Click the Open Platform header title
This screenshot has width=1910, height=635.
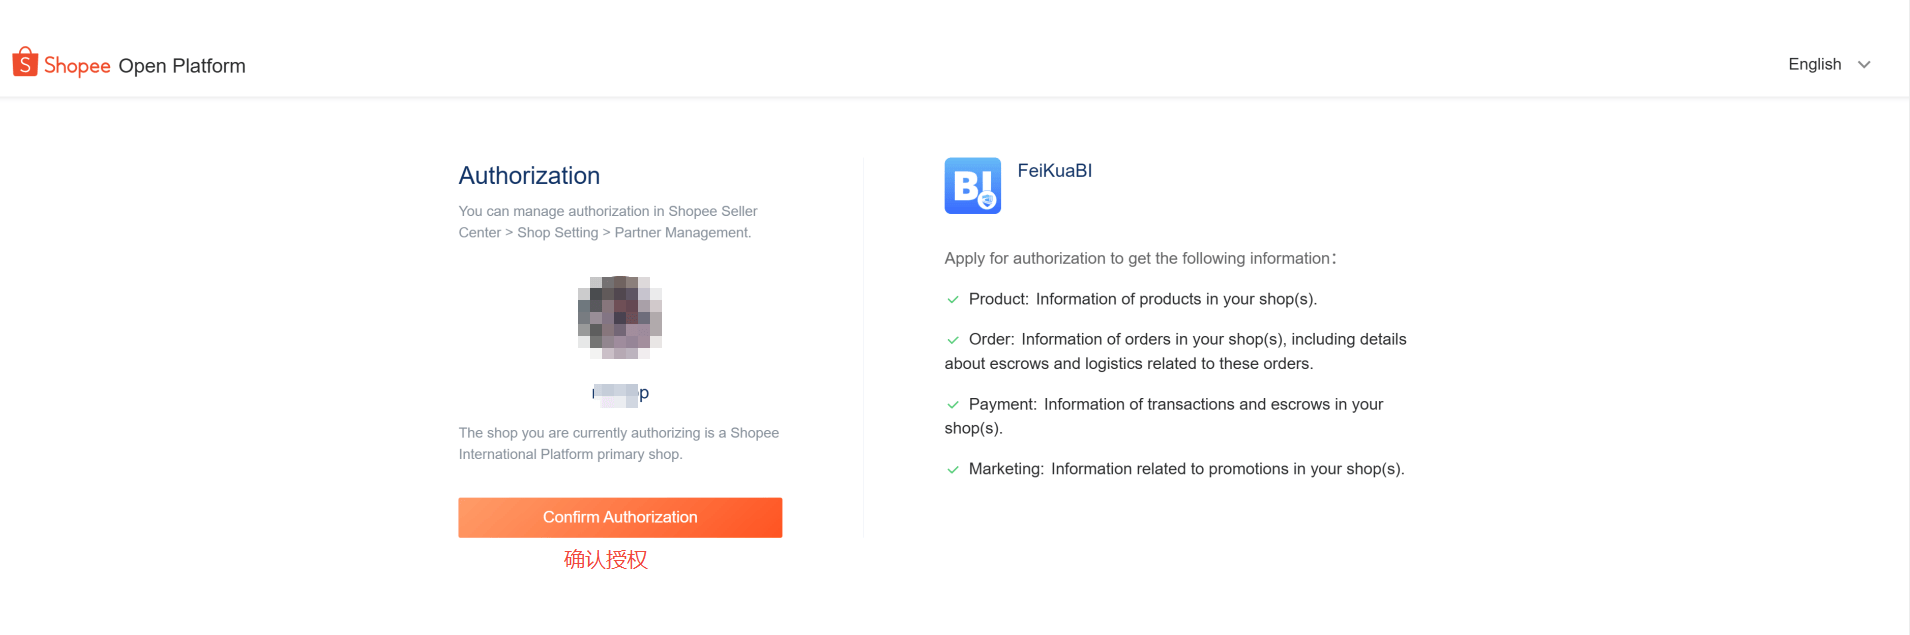(182, 66)
